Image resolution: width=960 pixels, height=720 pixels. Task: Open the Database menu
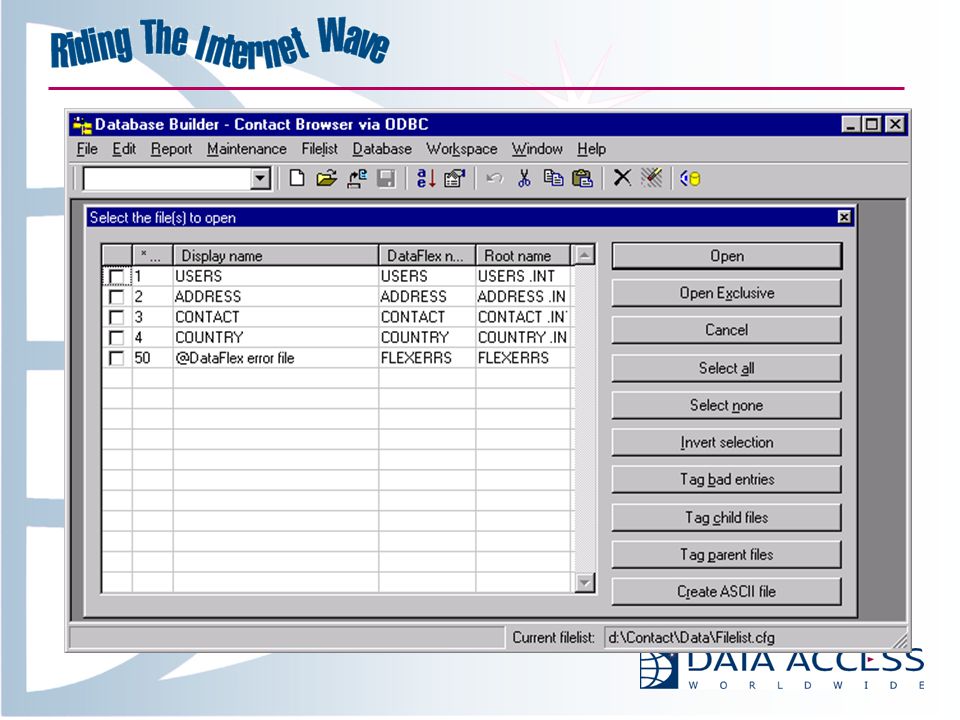click(382, 149)
